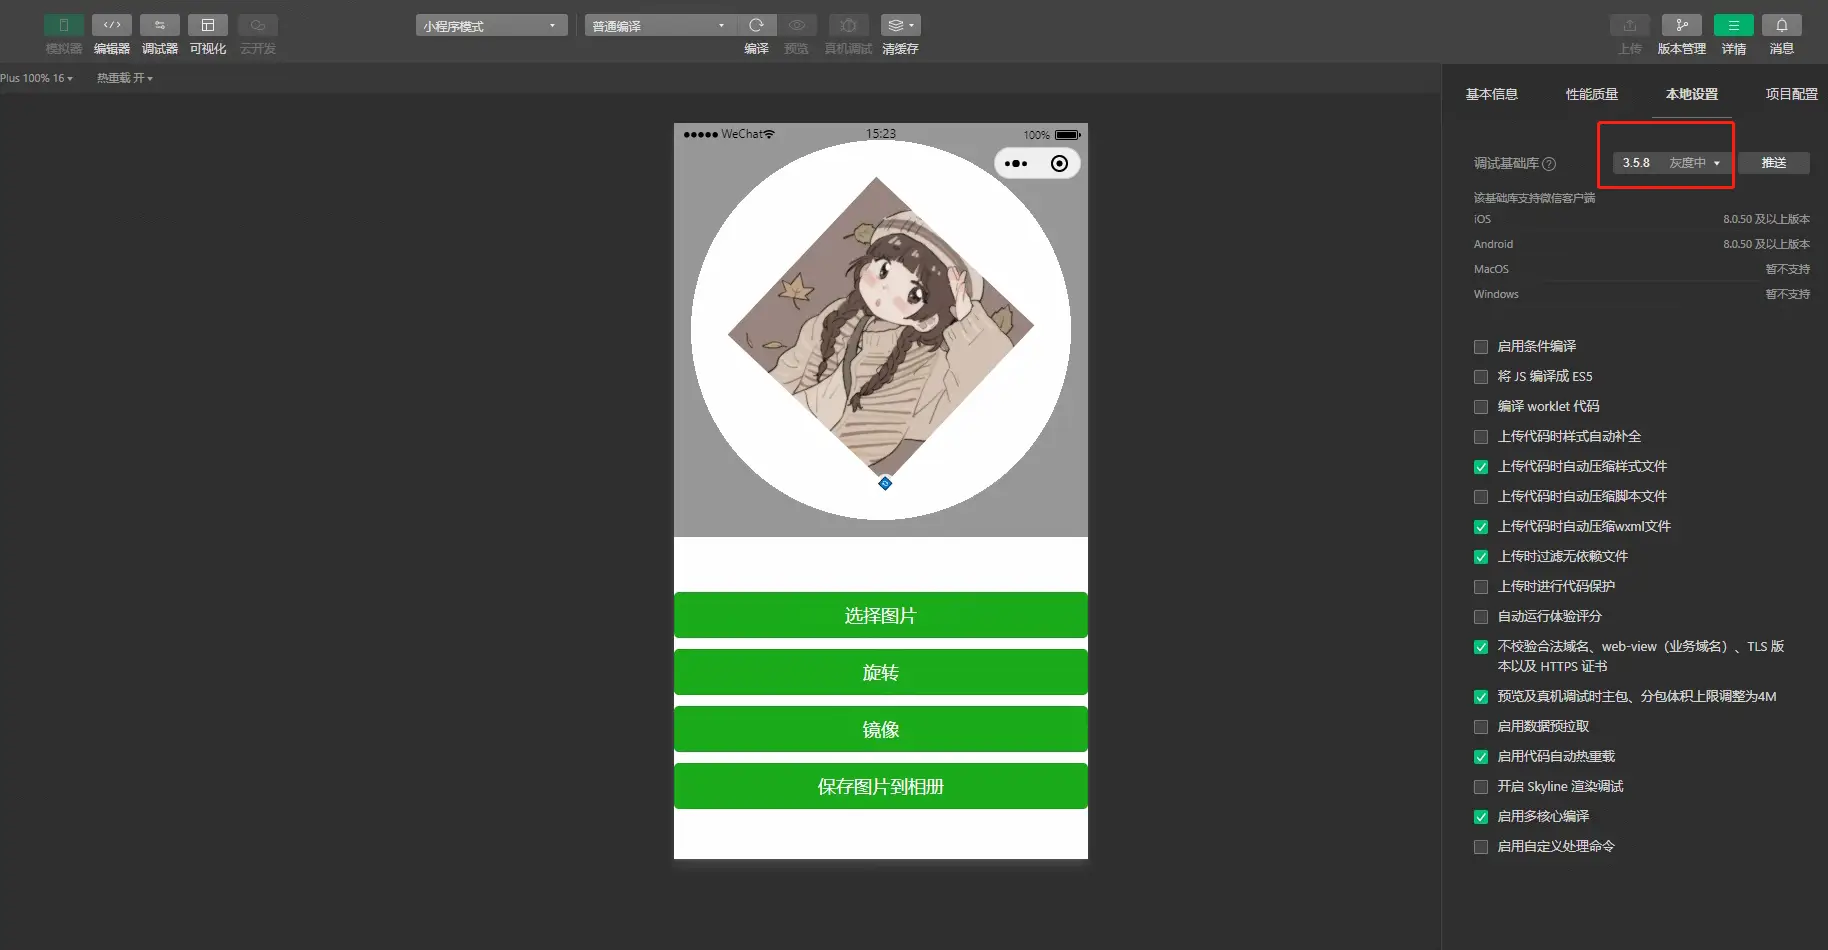Image resolution: width=1828 pixels, height=950 pixels.
Task: Click the 选择图片 green button
Action: pyautogui.click(x=881, y=615)
